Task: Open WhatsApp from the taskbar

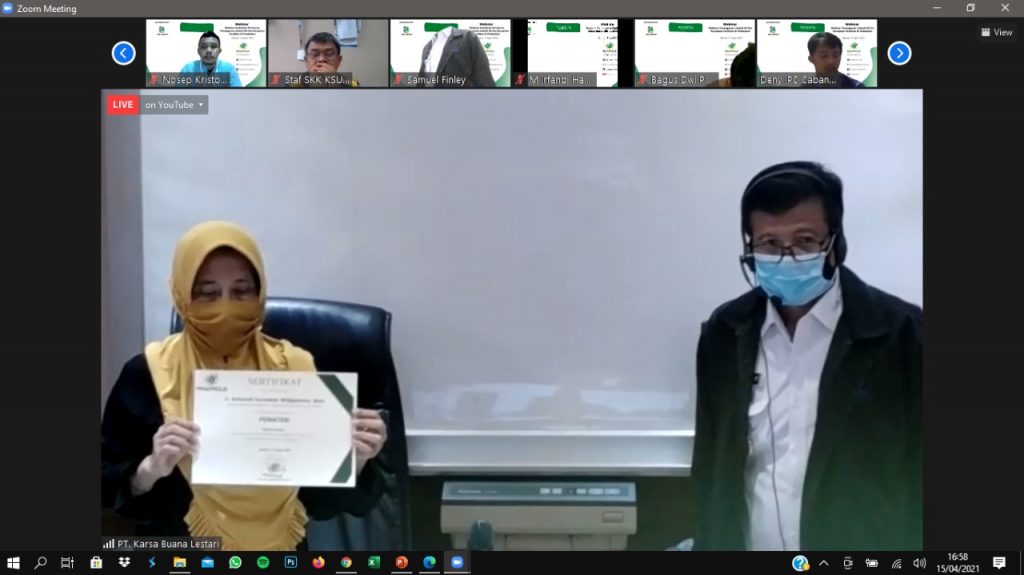Action: point(235,563)
